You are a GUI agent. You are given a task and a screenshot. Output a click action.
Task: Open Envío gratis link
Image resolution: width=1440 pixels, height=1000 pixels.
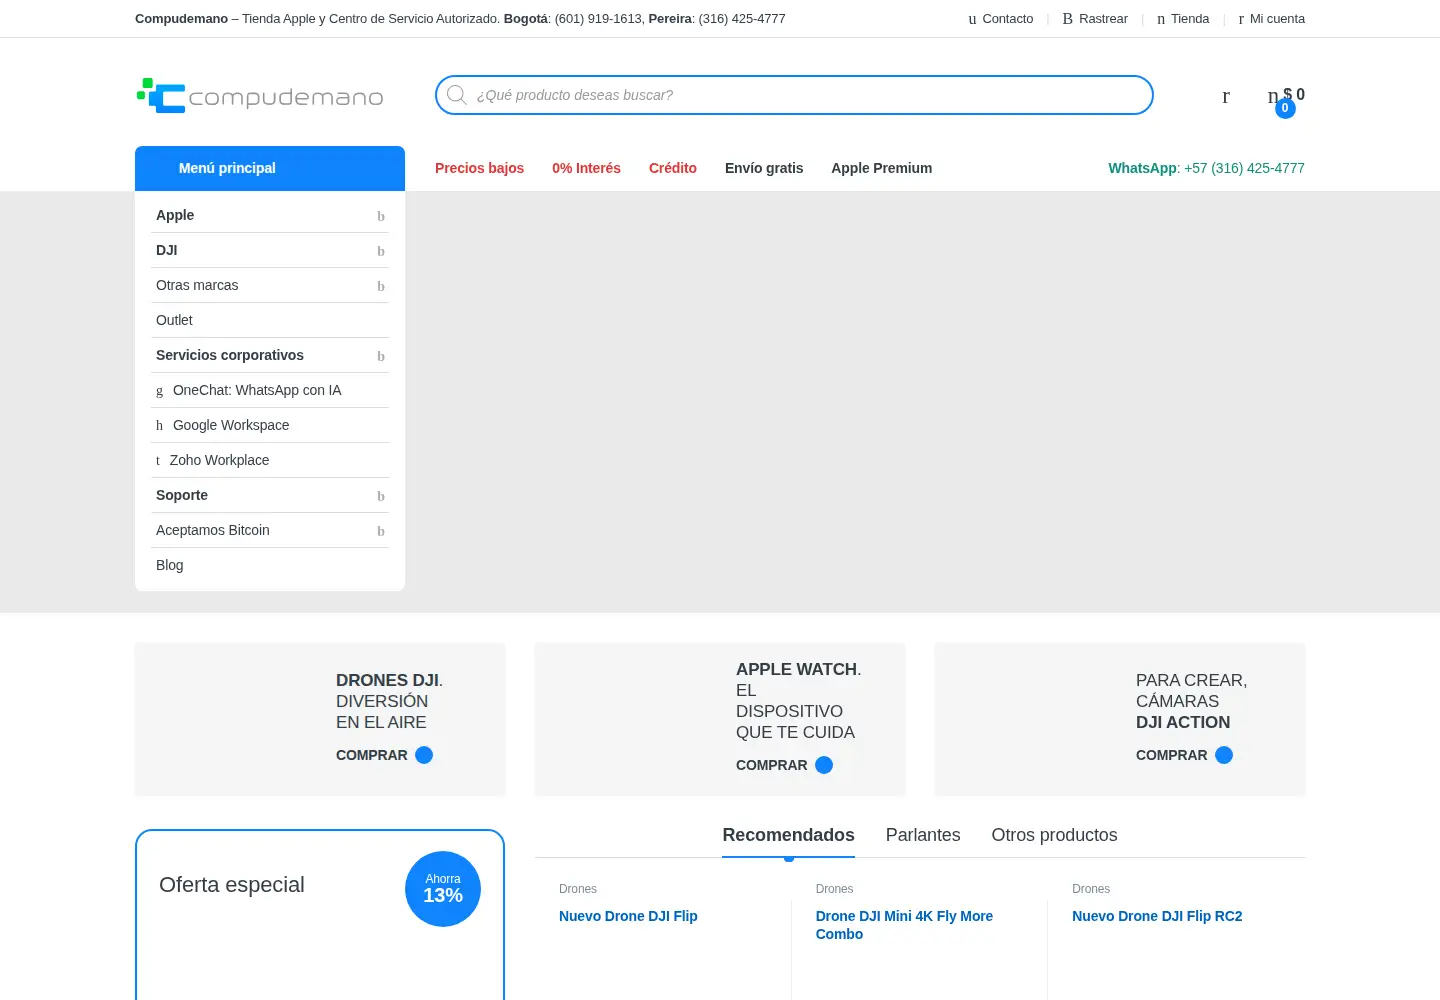[x=764, y=168]
